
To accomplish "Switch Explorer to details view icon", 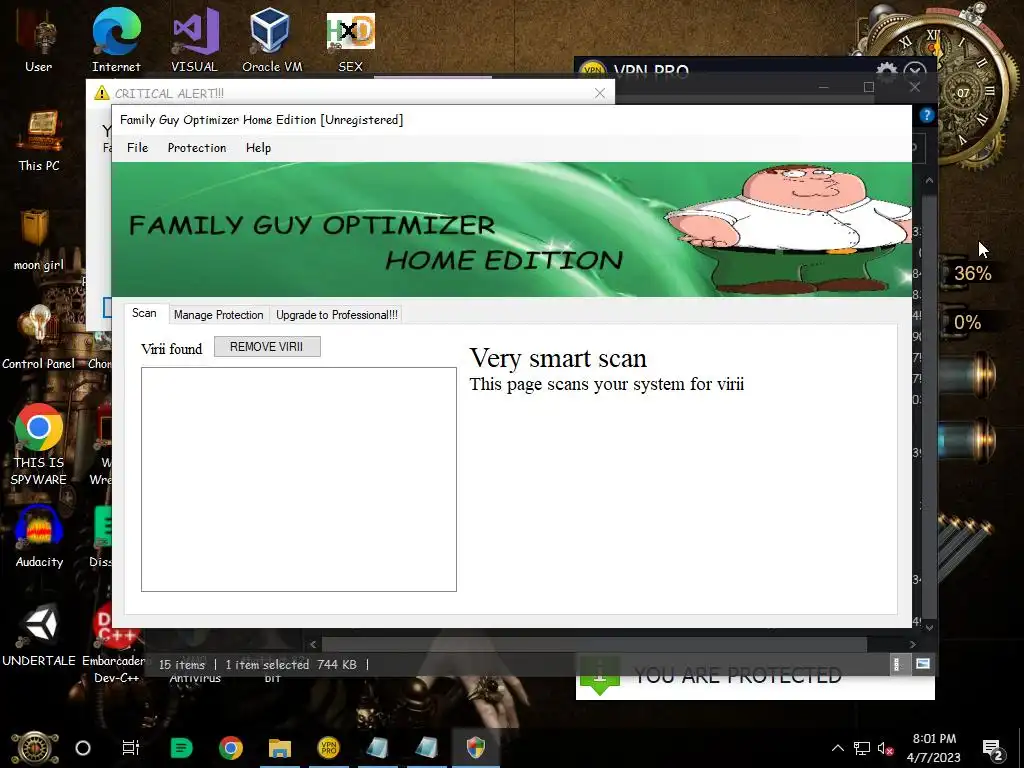I will (x=897, y=664).
